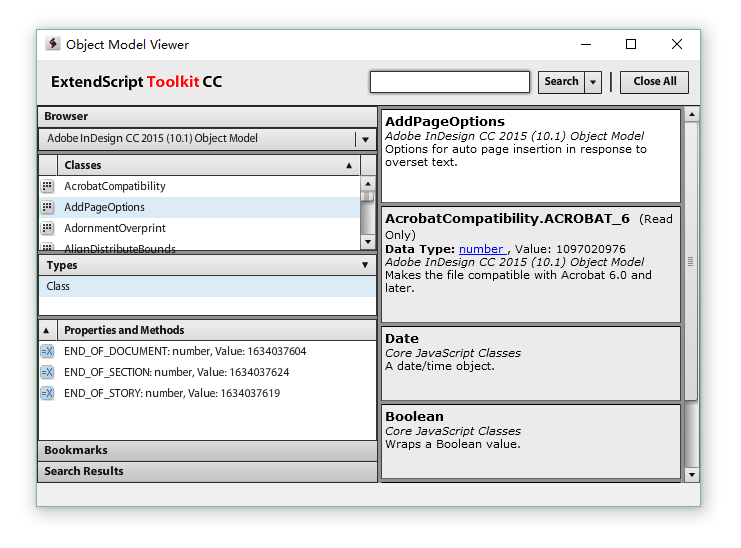741x548 pixels.
Task: Click the details pane scroll down arrow
Action: tap(692, 474)
